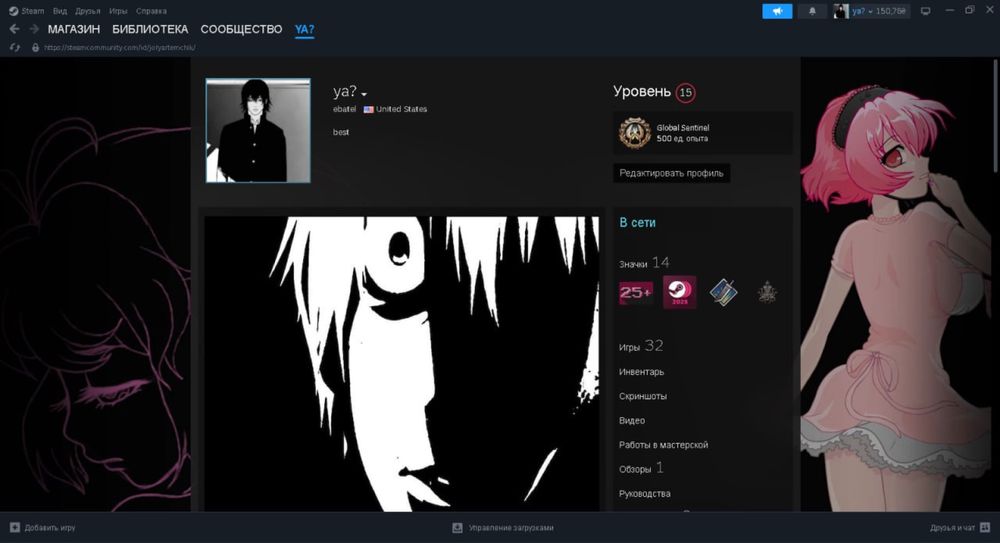Open the YA? profile tab
This screenshot has width=1000, height=543.
click(304, 29)
